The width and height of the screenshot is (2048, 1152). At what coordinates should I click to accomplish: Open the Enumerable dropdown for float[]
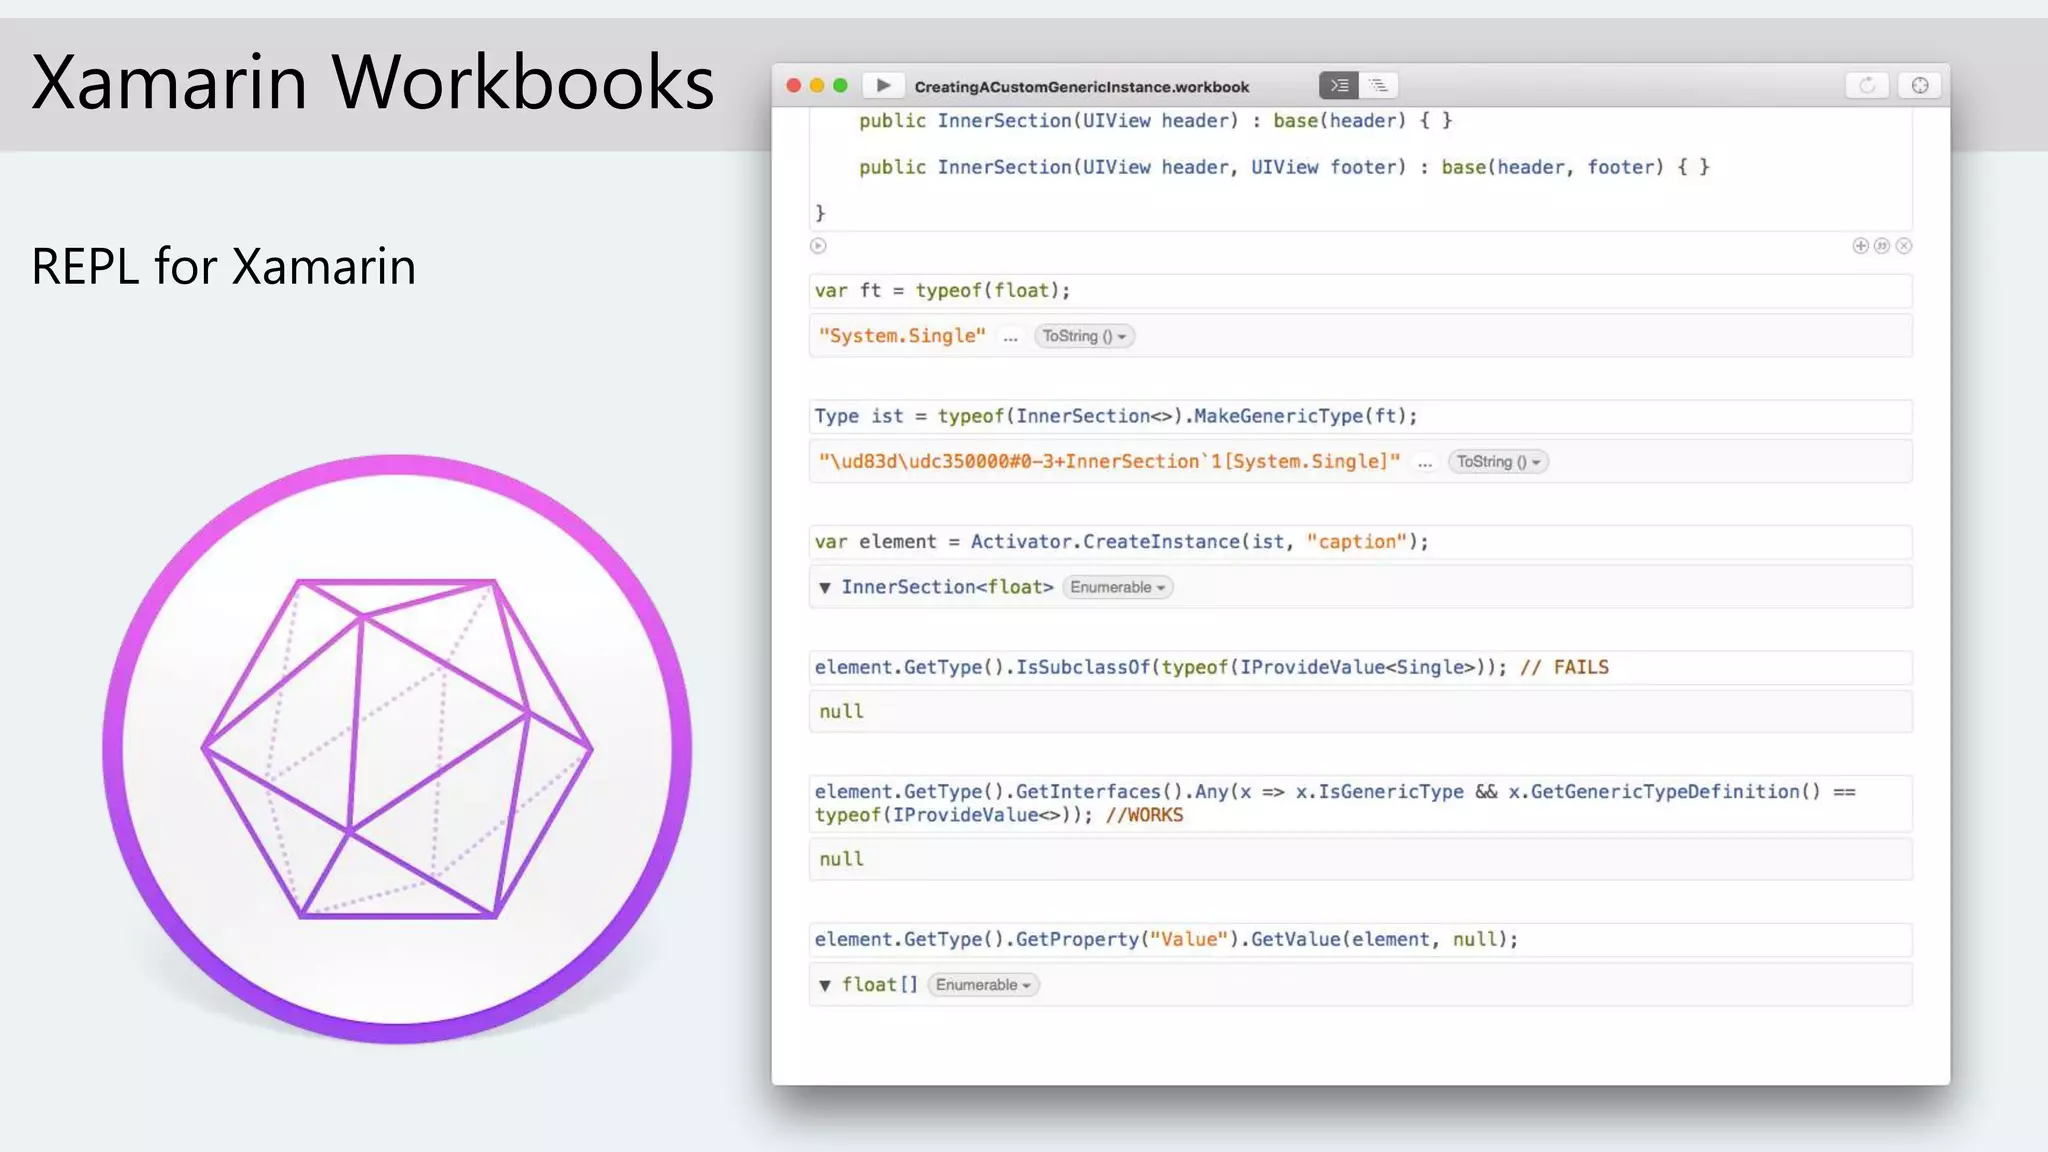[984, 985]
